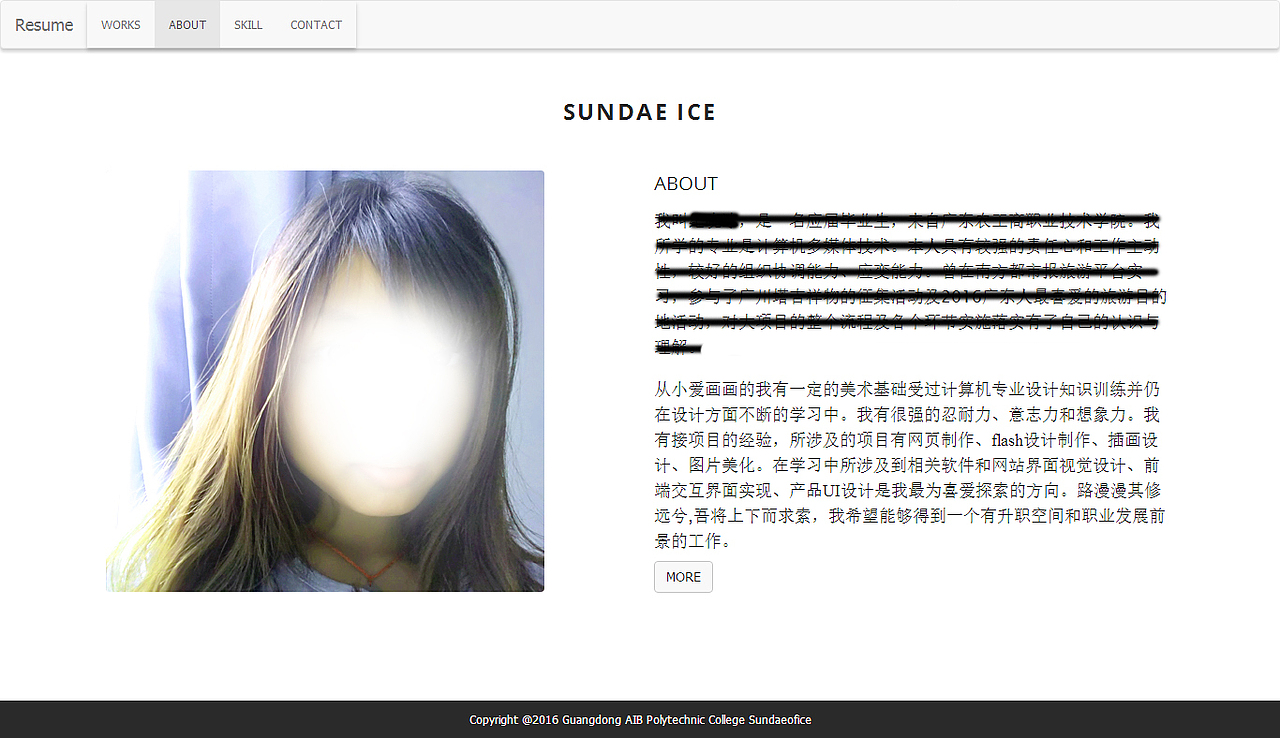
Task: Open the WORKS navigation item
Action: pyautogui.click(x=121, y=25)
